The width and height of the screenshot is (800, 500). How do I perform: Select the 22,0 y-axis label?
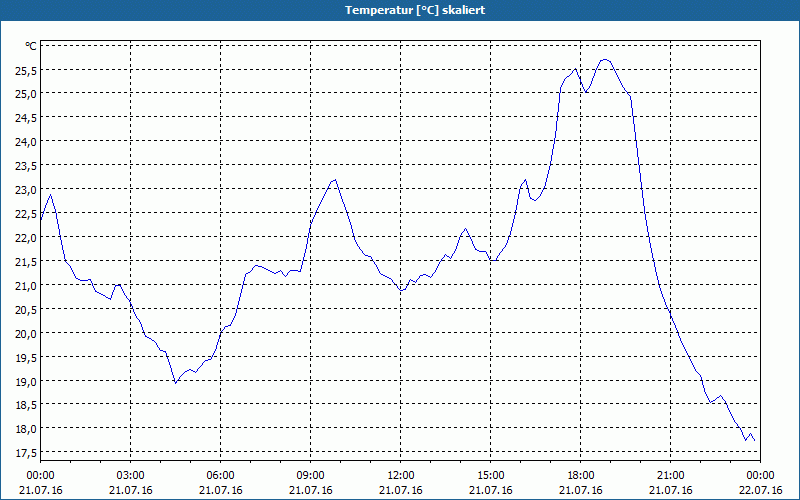click(26, 238)
